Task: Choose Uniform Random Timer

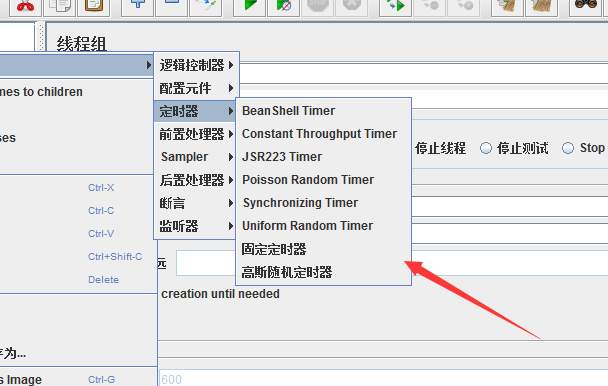Action: click(x=323, y=226)
